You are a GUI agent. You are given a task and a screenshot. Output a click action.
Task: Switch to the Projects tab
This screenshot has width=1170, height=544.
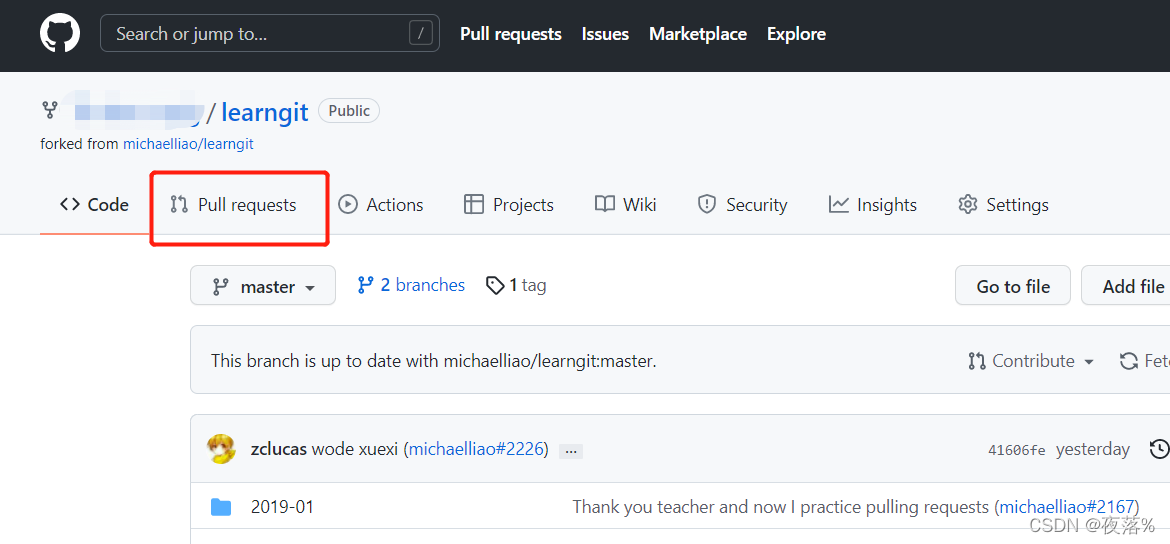coord(508,204)
